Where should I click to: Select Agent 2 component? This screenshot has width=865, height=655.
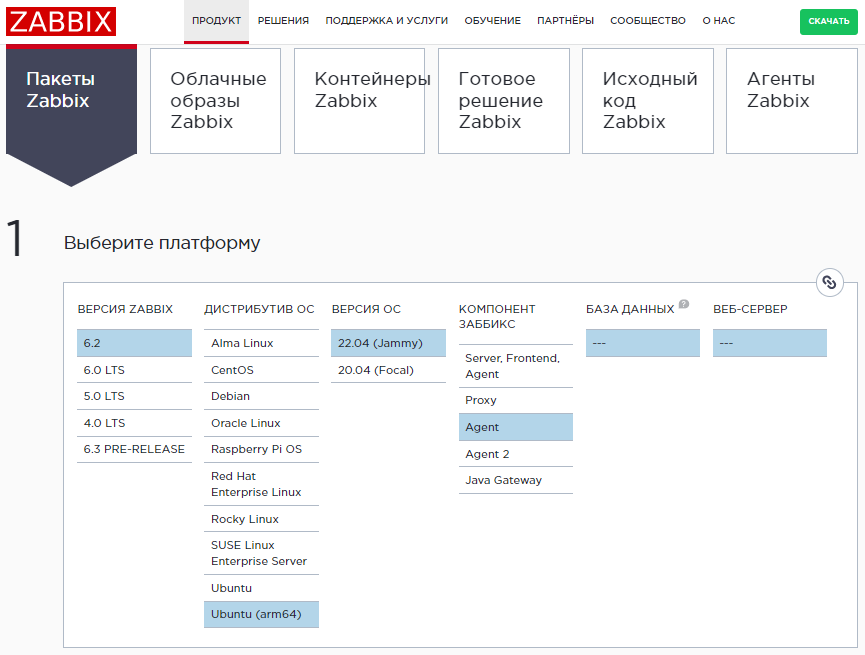tap(516, 454)
